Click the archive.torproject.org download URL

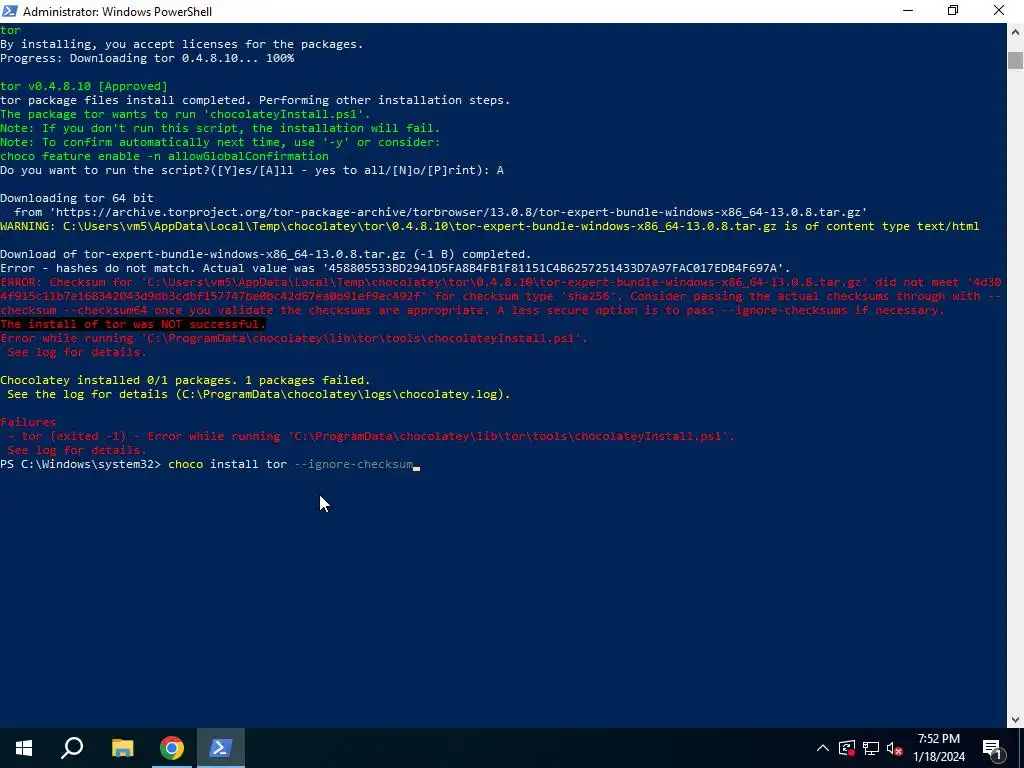[x=458, y=212]
